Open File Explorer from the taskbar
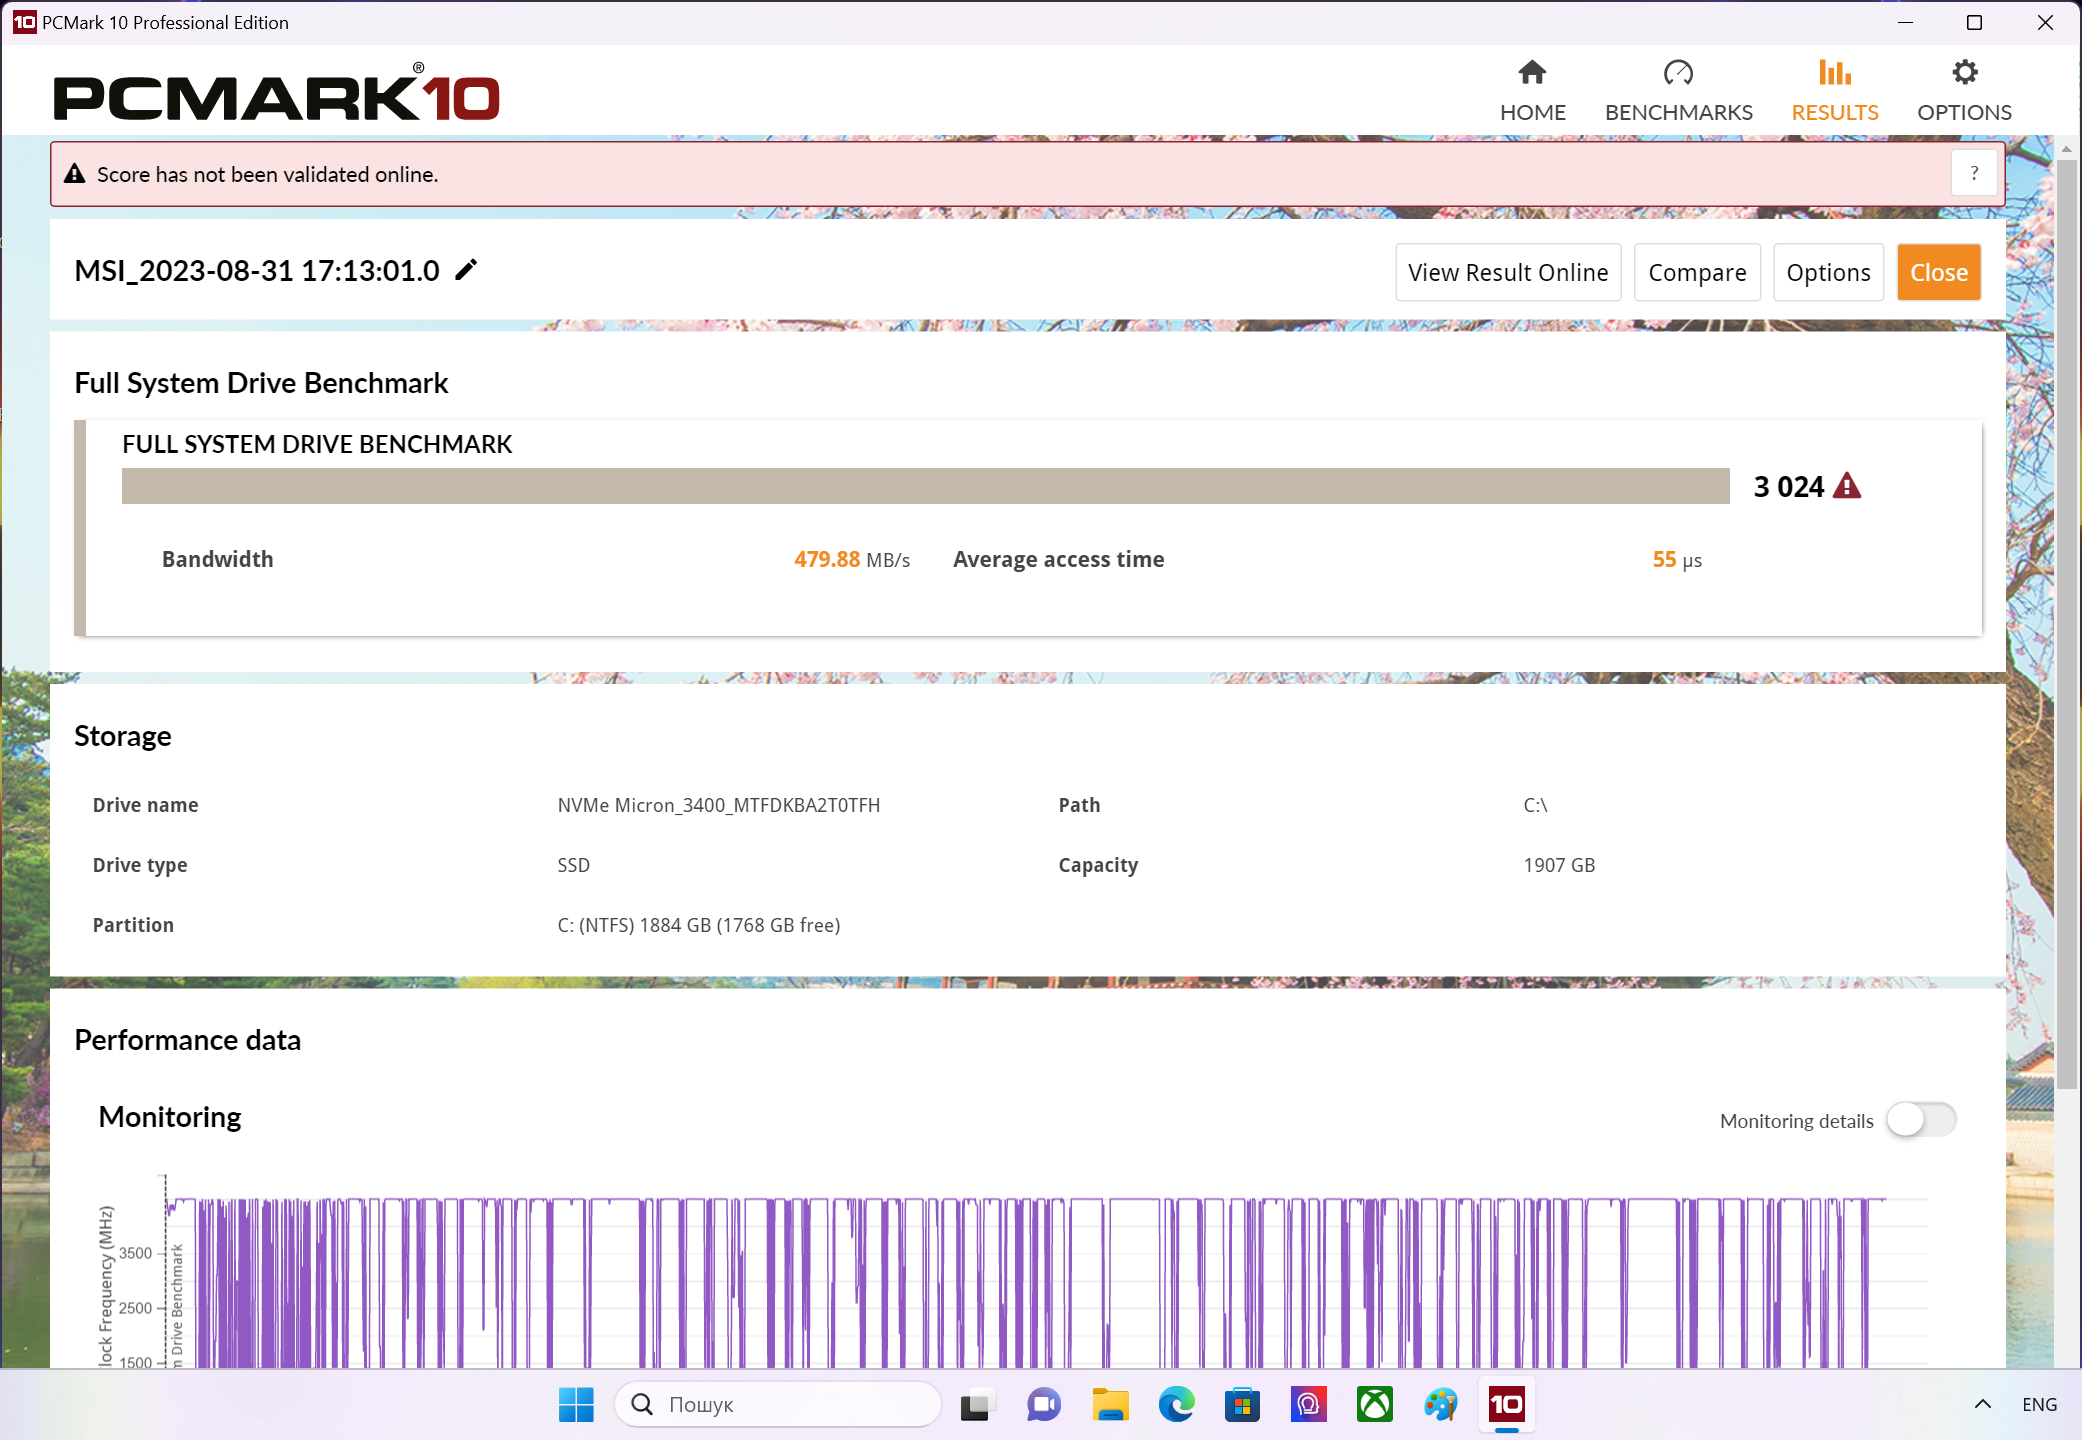Viewport: 2082px width, 1440px height. (1110, 1405)
